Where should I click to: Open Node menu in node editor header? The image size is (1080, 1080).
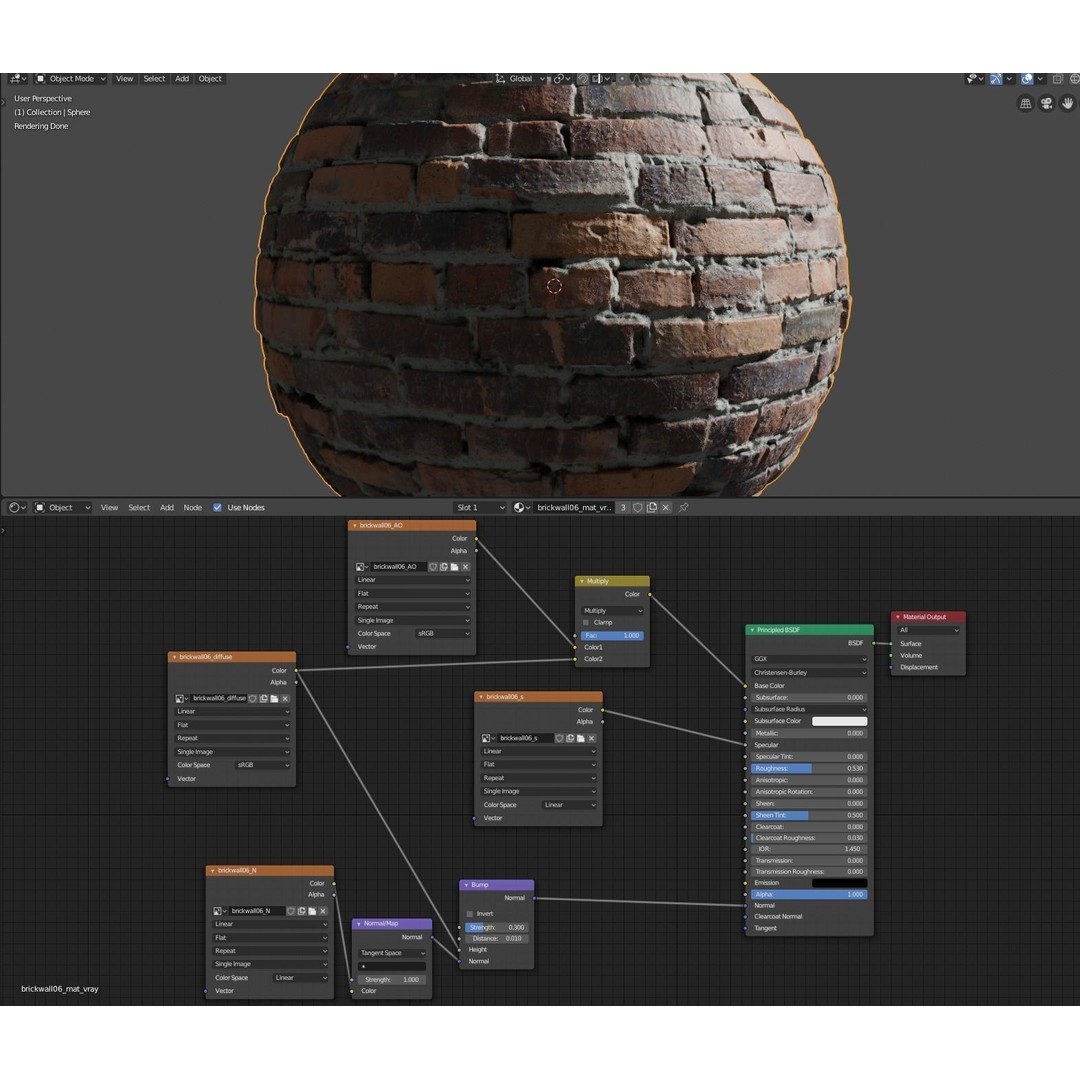[x=192, y=508]
